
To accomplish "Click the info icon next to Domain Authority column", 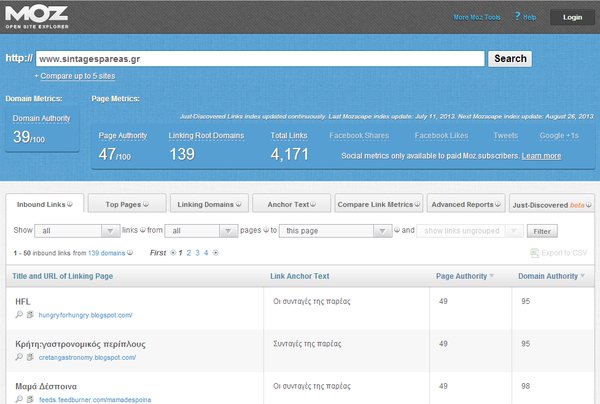I will (x=582, y=276).
